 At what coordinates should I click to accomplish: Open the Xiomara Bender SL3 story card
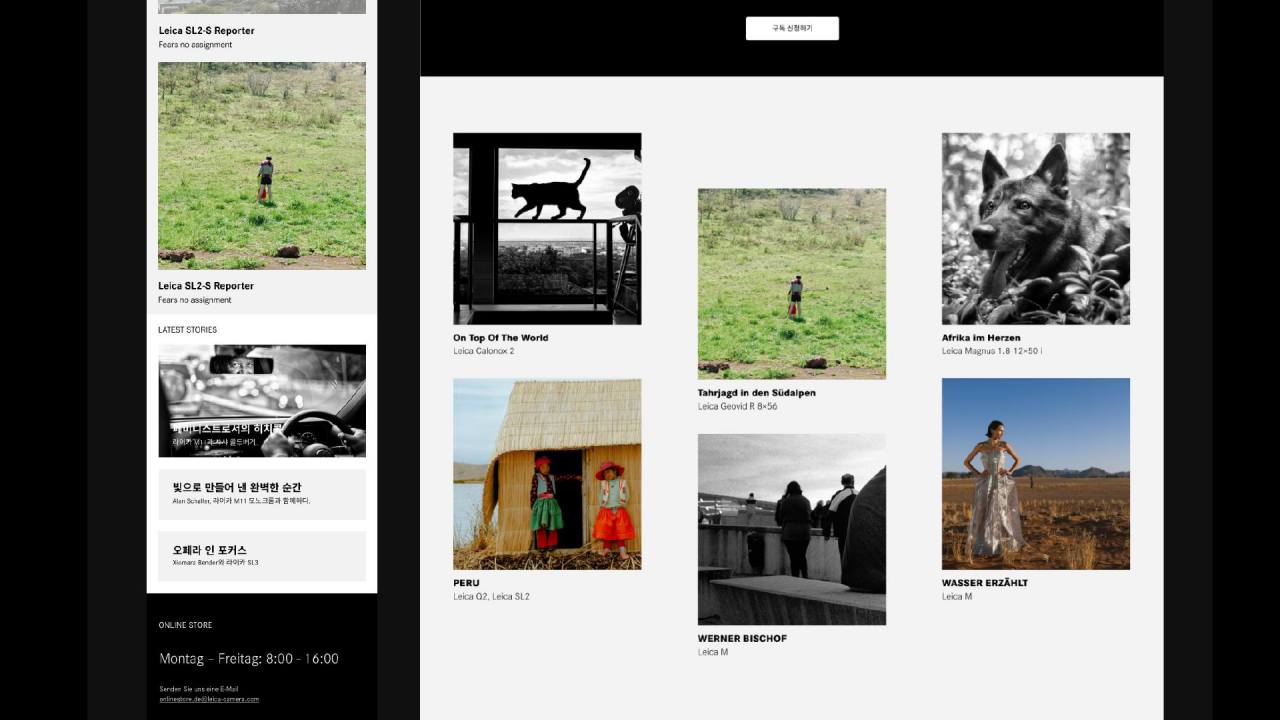262,556
